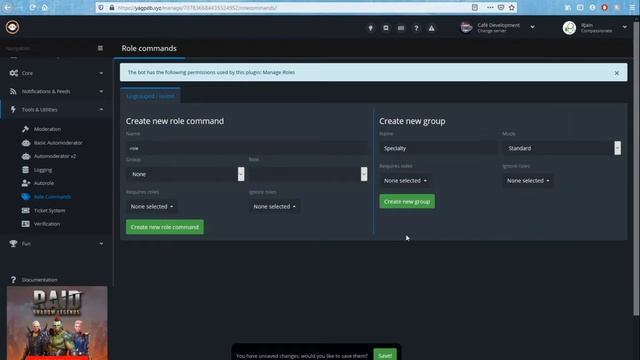The image size is (640, 360).
Task: Click the warning triangle icon
Action: pyautogui.click(x=431, y=28)
